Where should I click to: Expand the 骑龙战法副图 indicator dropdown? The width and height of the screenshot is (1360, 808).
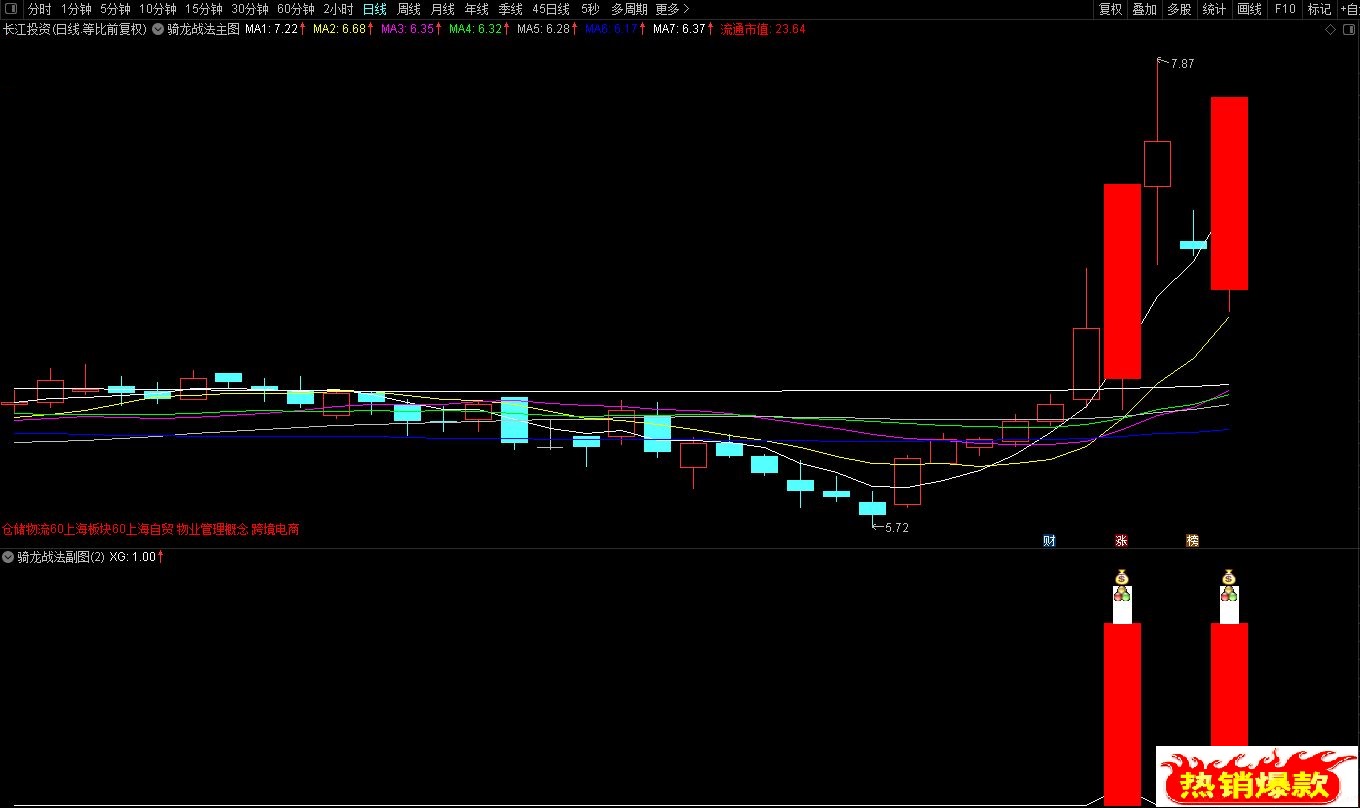tap(8, 557)
